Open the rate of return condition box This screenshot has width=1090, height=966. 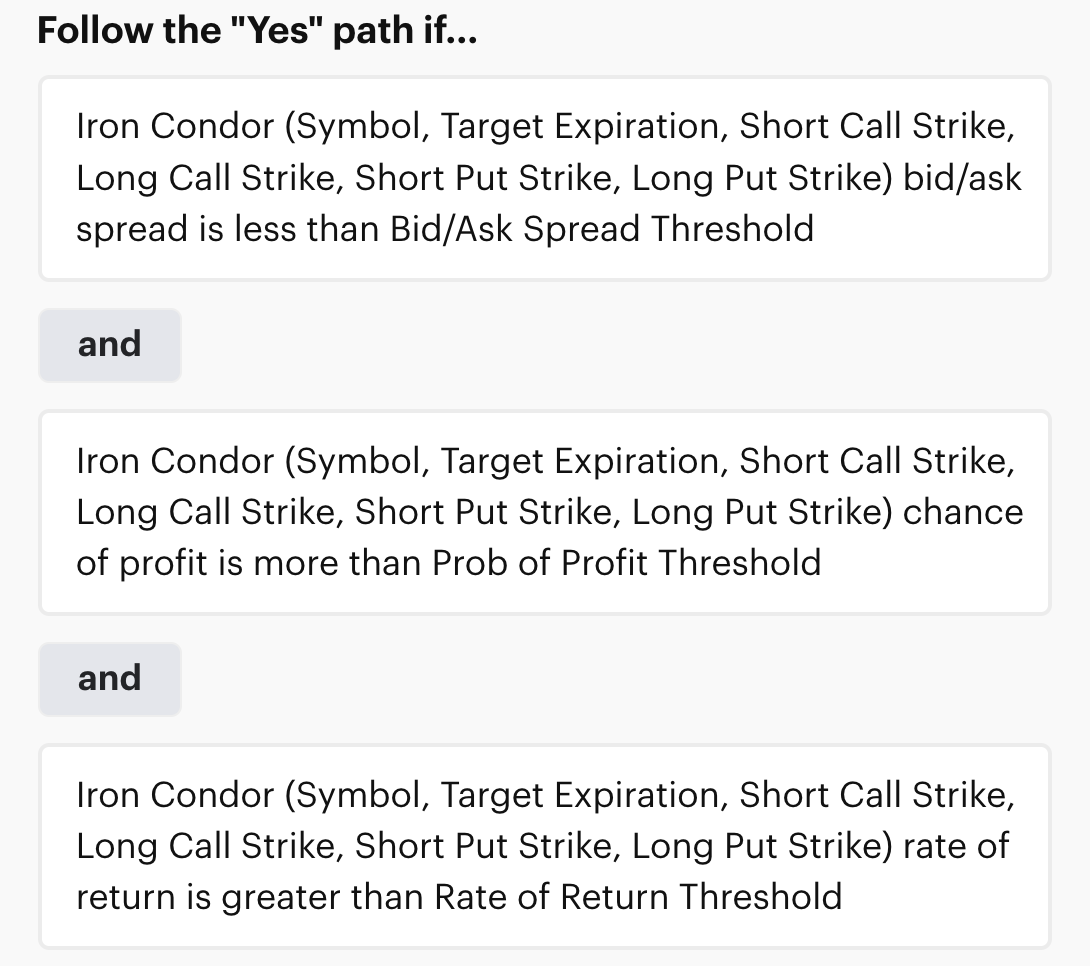pos(545,846)
